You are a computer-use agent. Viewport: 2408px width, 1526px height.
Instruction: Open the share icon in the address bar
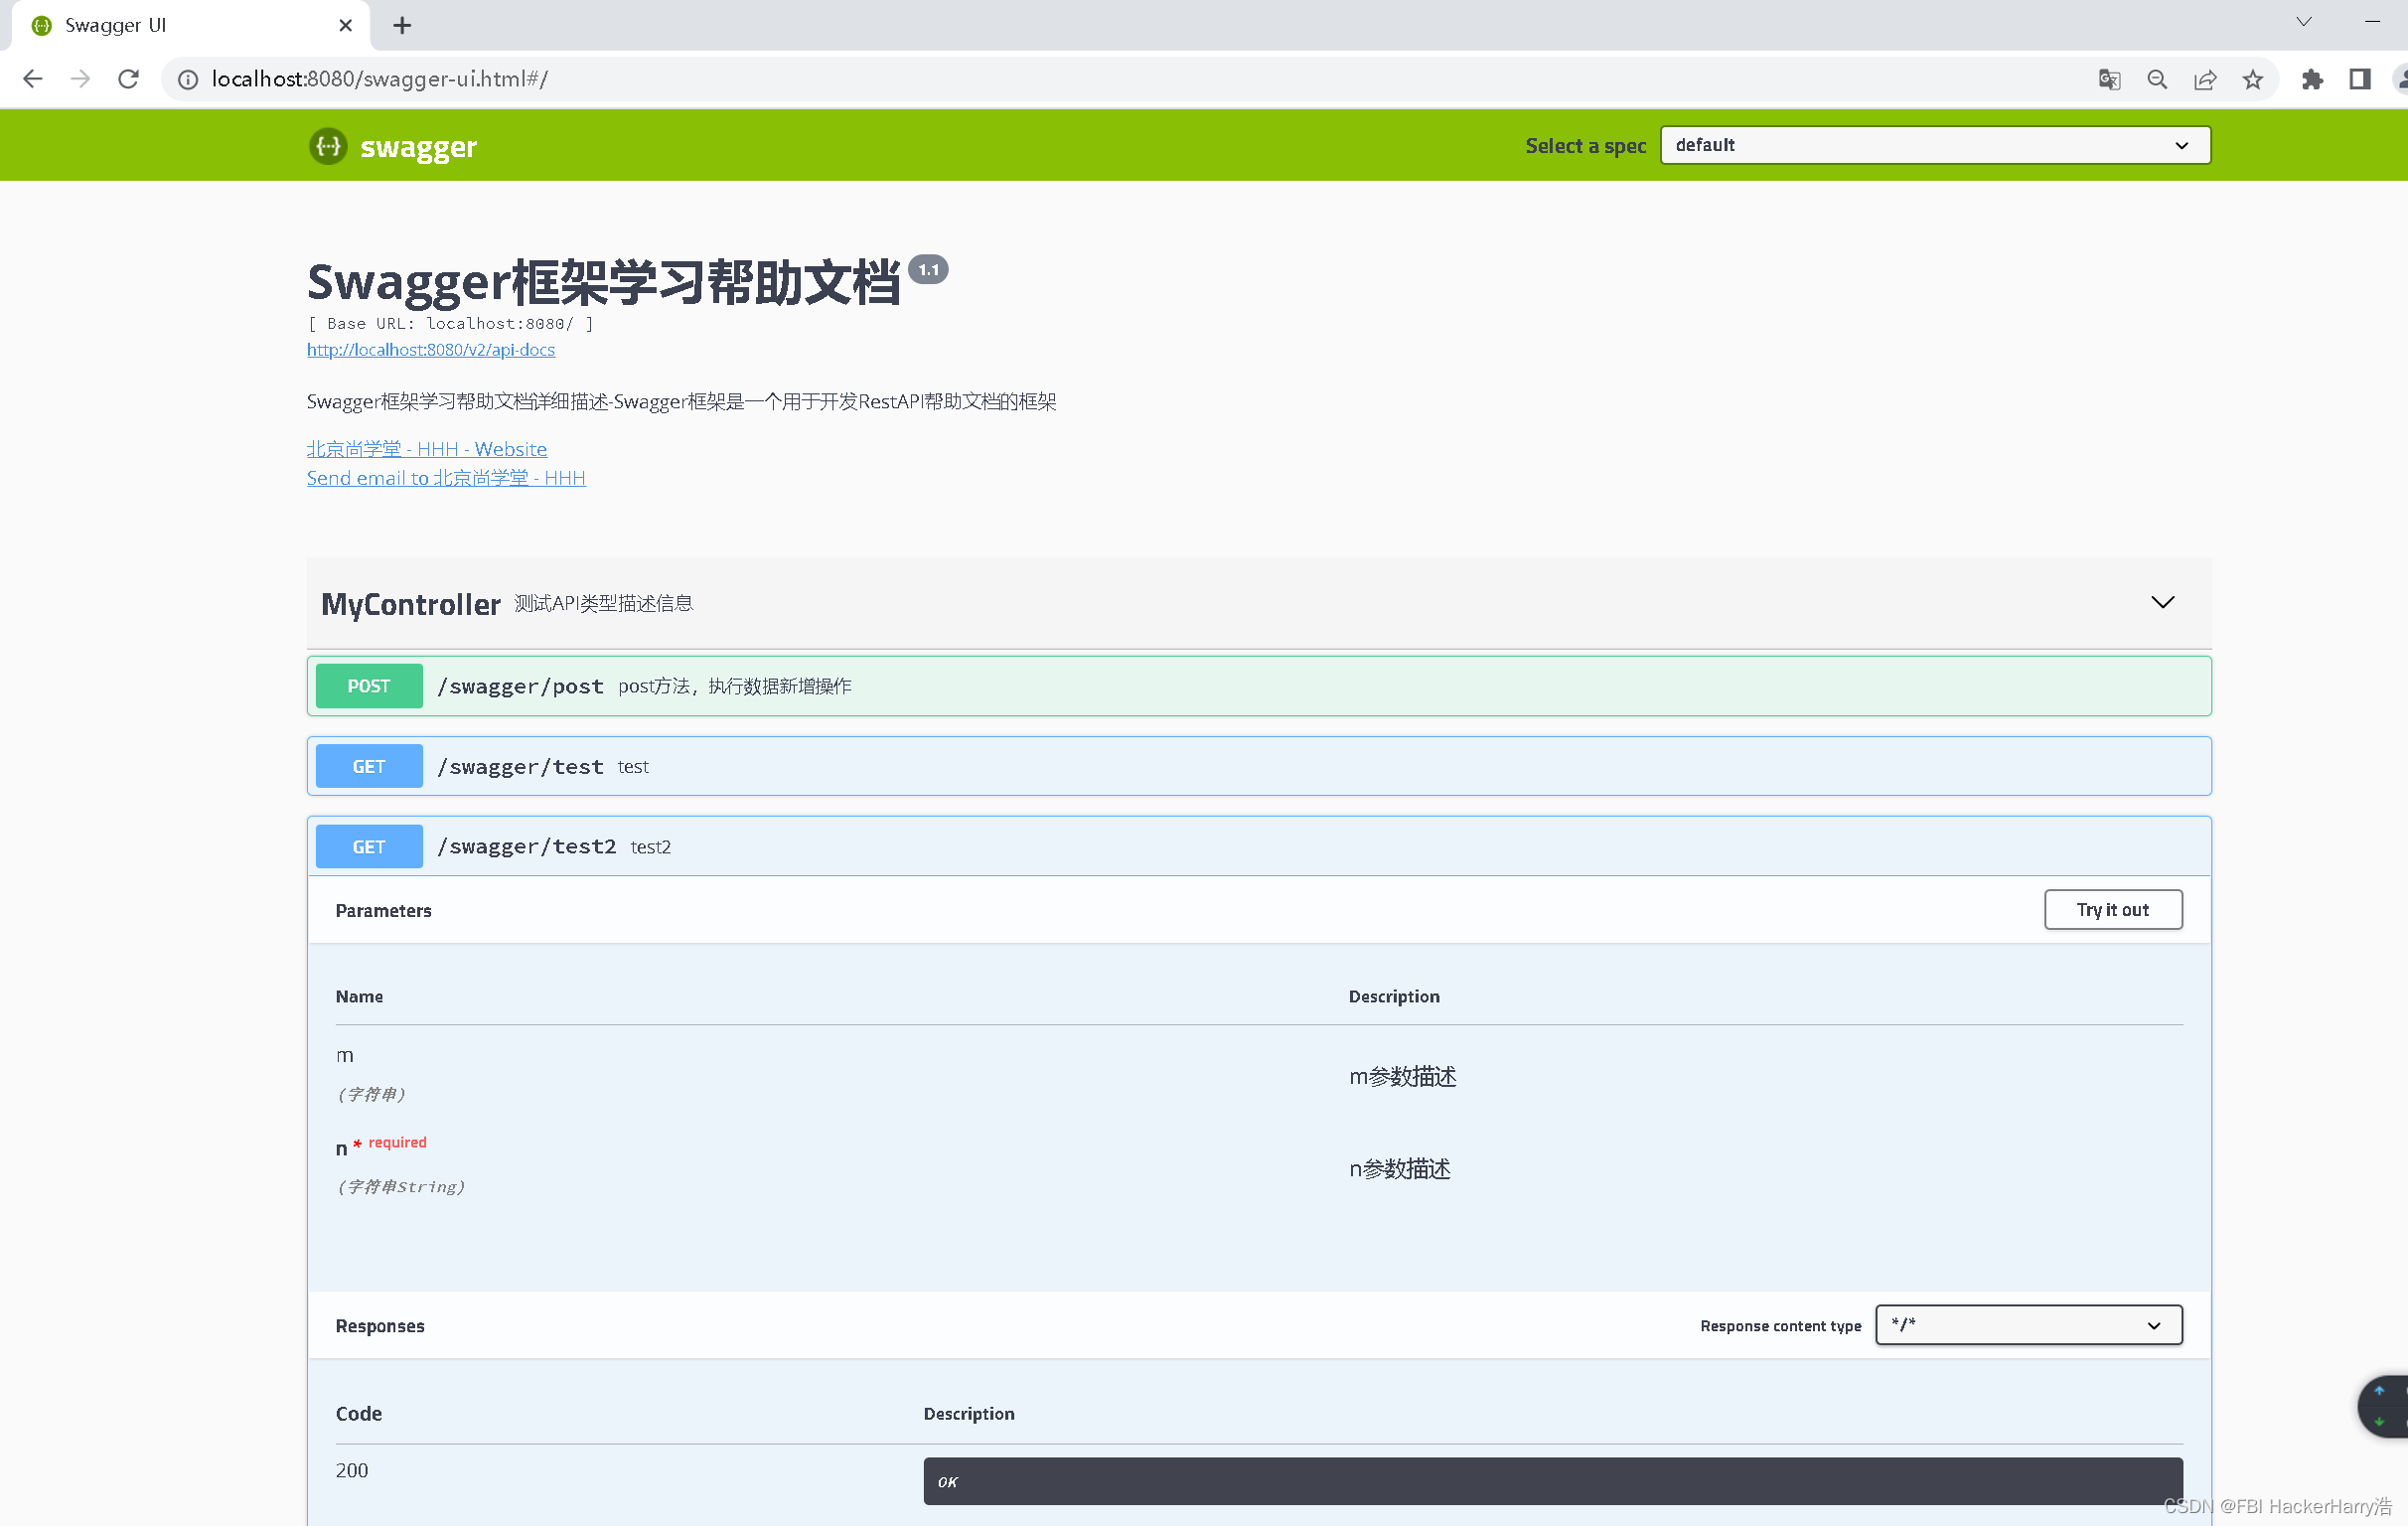[x=2205, y=79]
